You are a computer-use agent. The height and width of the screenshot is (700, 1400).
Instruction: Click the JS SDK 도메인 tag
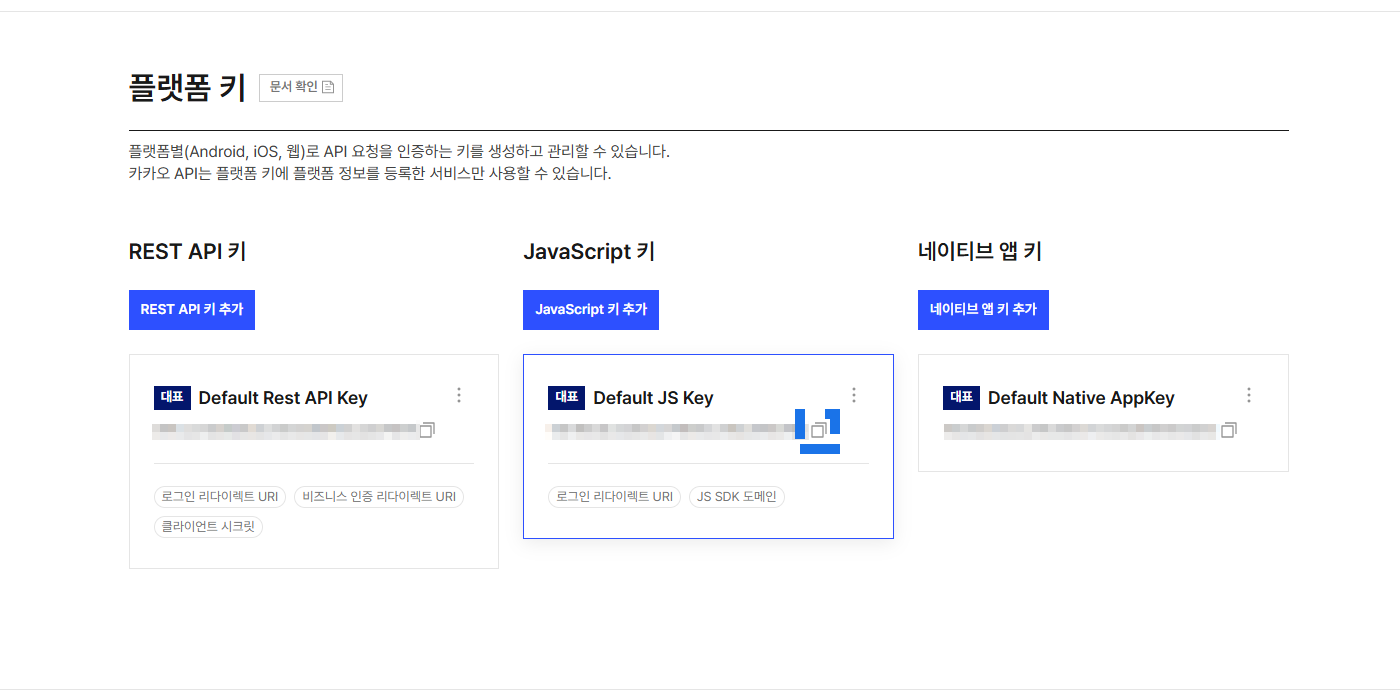736,497
